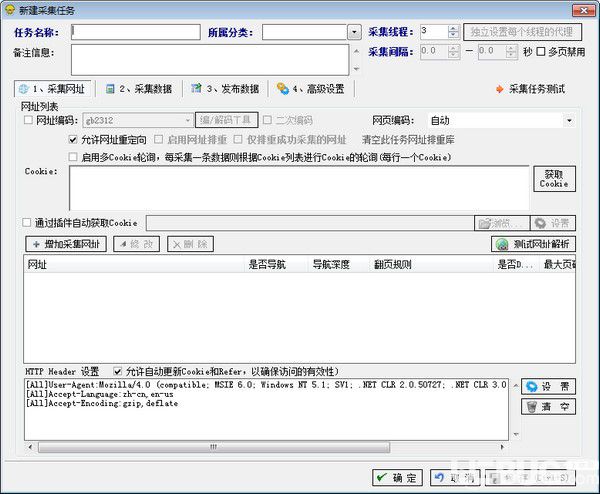This screenshot has width=600, height=494.
Task: Click the right arrow of the header scrollbar
Action: 502,447
